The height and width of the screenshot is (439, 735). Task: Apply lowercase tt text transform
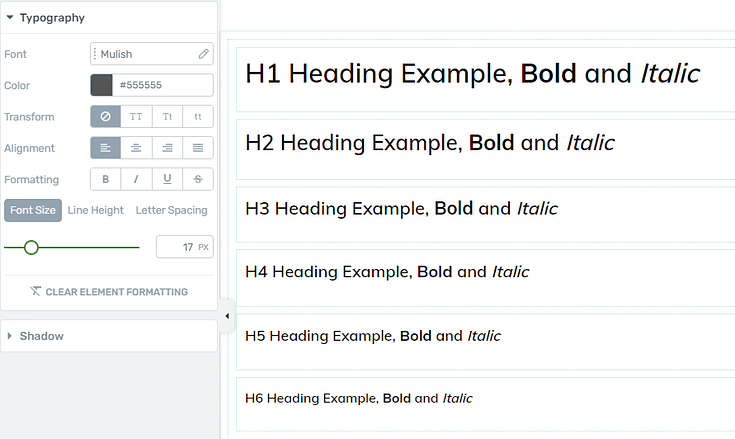198,117
